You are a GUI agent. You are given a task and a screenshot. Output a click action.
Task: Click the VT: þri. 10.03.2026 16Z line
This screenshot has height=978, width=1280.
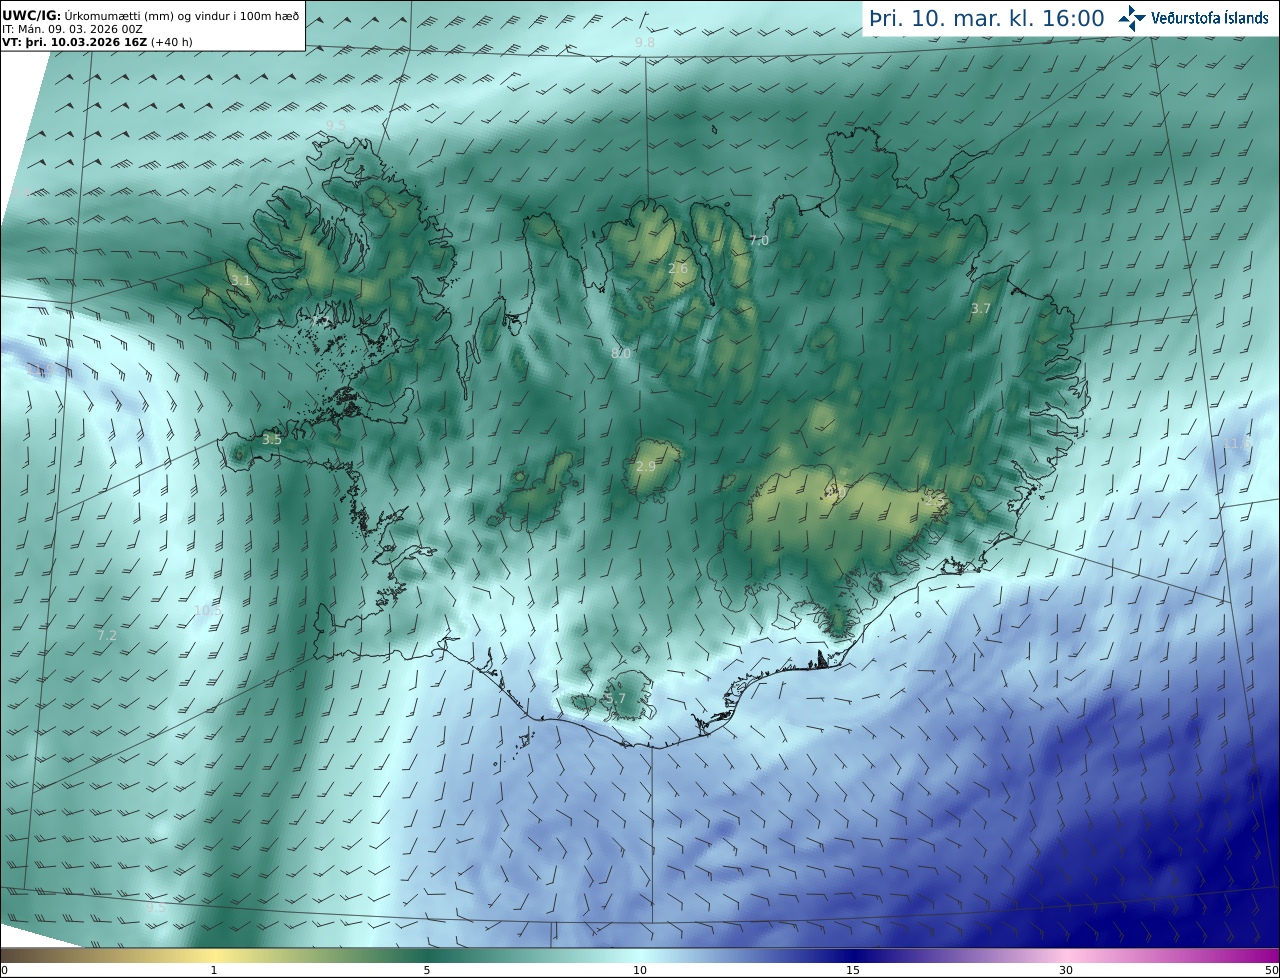point(97,43)
